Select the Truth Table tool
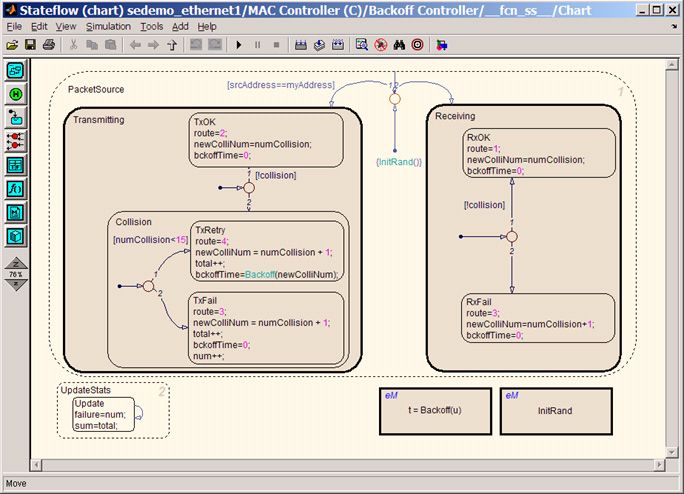Image resolution: width=684 pixels, height=494 pixels. pos(16,164)
